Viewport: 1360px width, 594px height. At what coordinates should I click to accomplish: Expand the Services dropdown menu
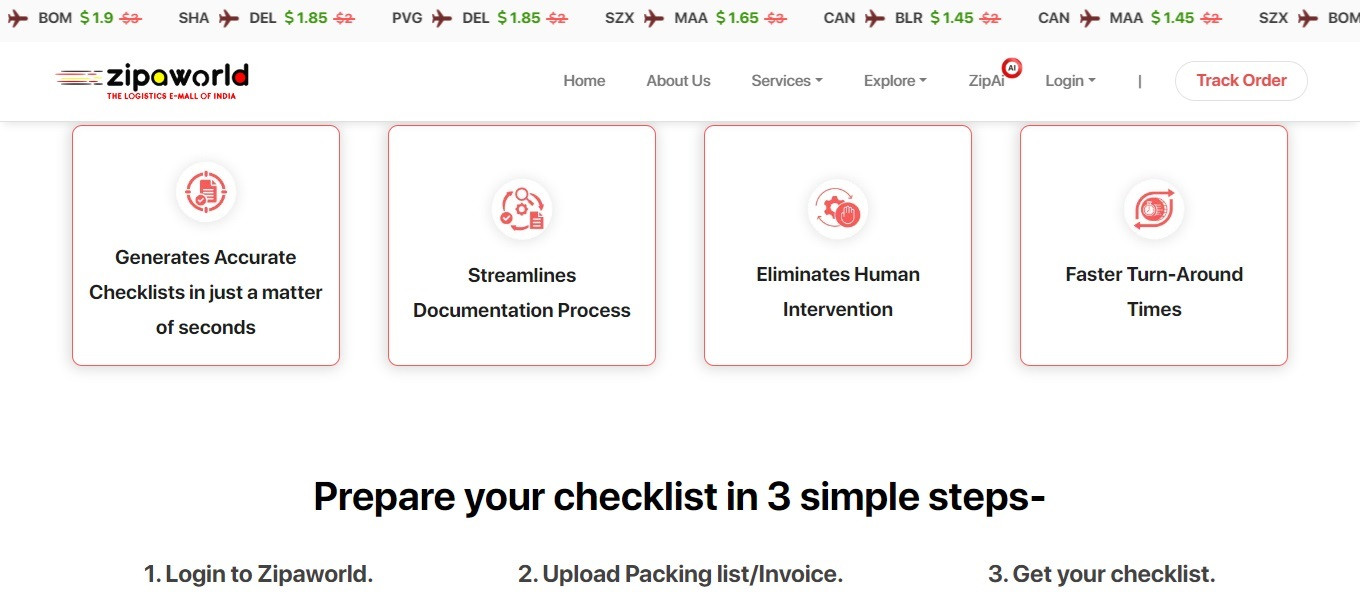(787, 81)
